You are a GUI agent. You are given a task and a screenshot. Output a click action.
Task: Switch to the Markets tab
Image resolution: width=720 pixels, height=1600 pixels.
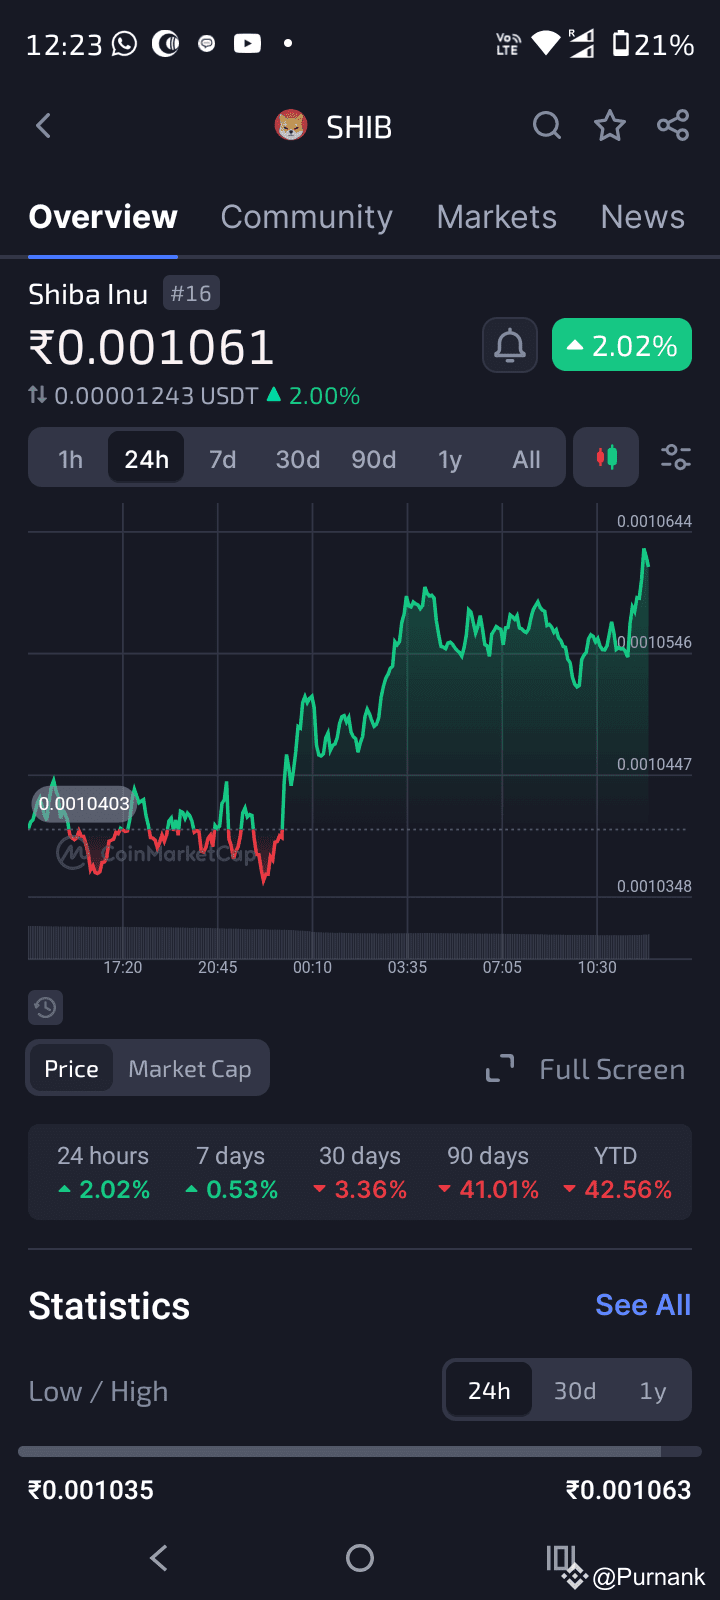496,217
